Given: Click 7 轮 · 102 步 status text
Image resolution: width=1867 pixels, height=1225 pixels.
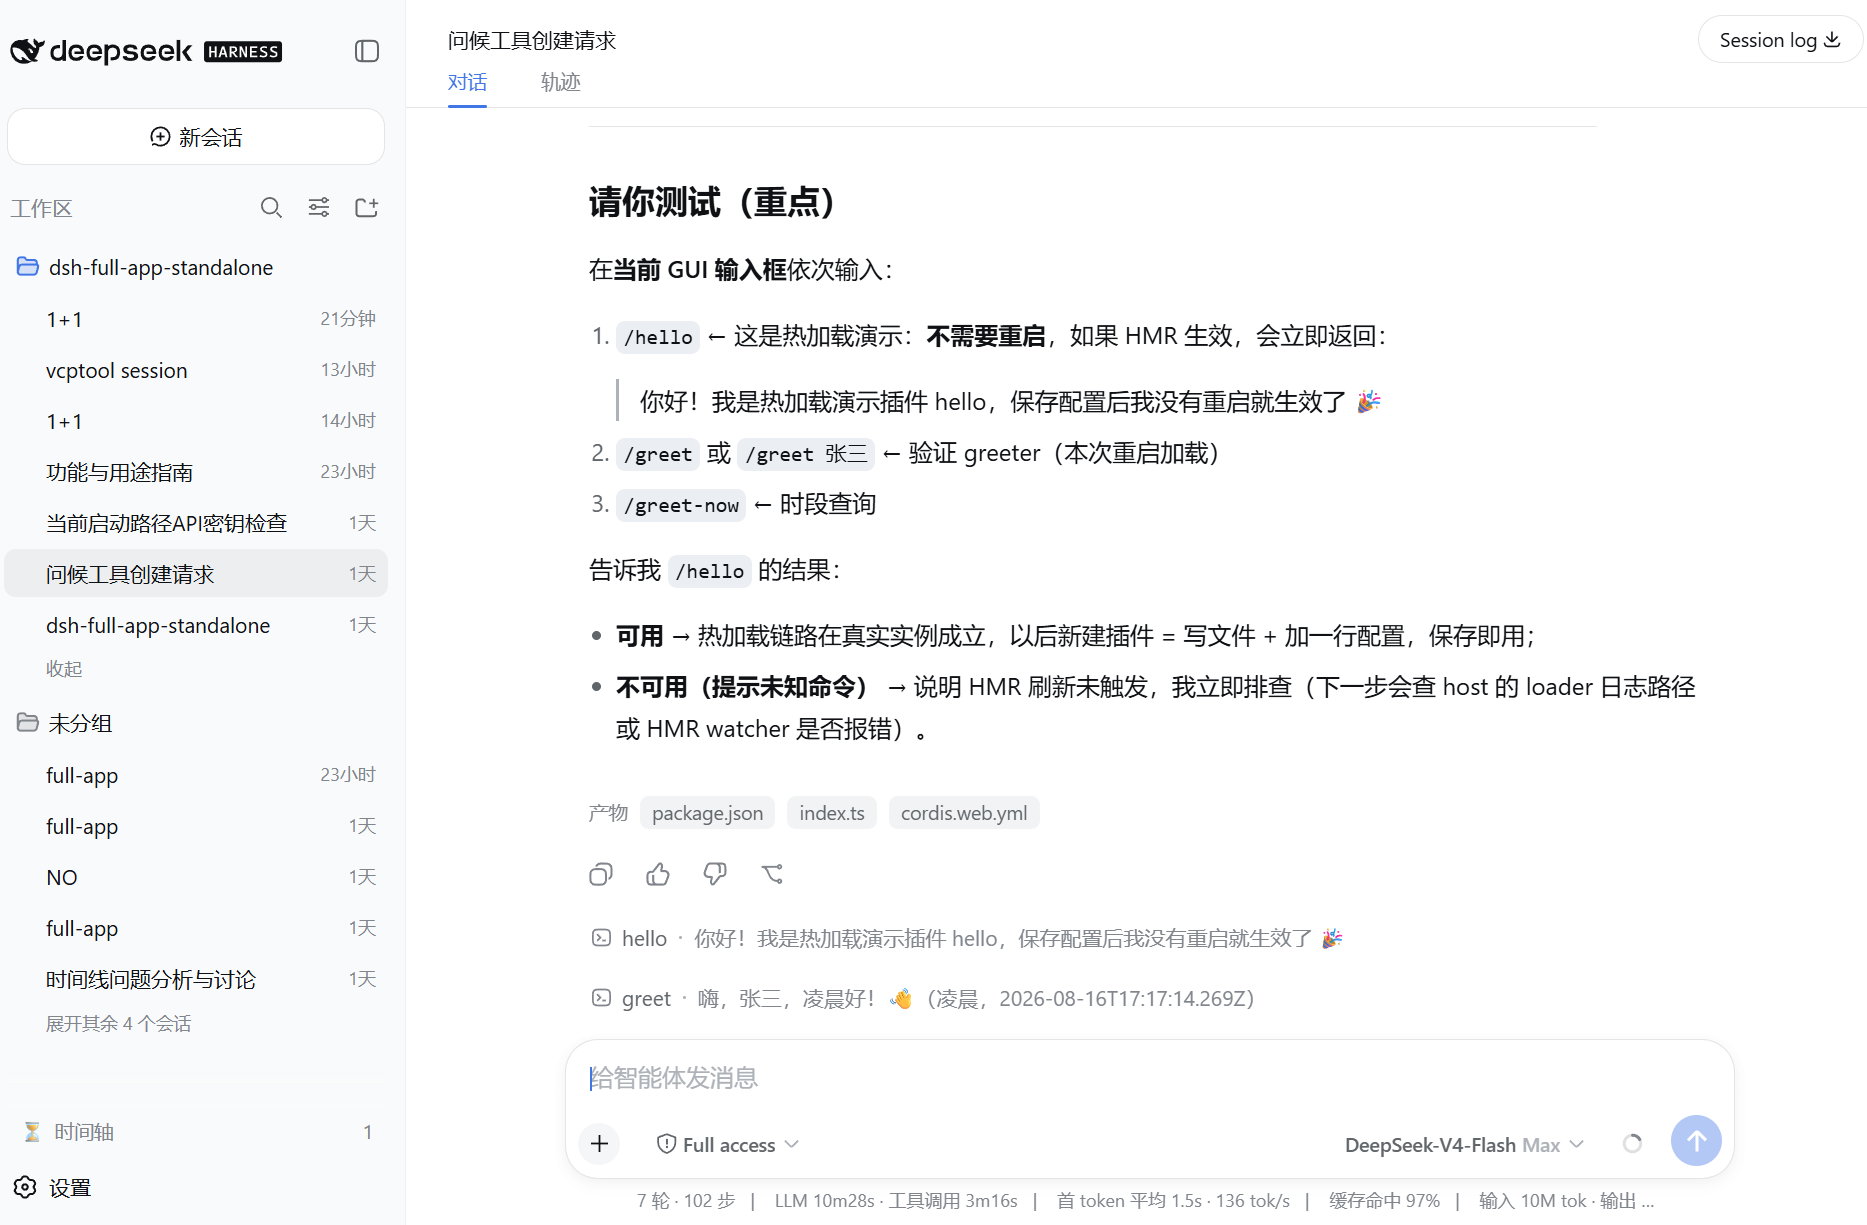Looking at the screenshot, I should [686, 1201].
